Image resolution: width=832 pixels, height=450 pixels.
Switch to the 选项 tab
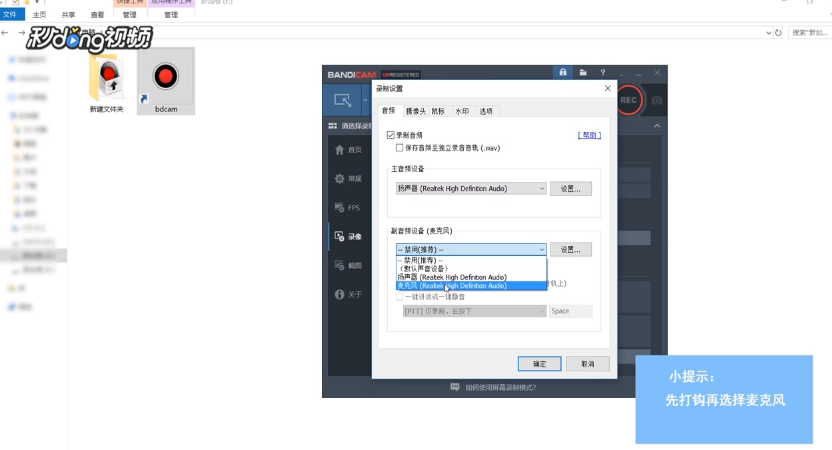[486, 111]
